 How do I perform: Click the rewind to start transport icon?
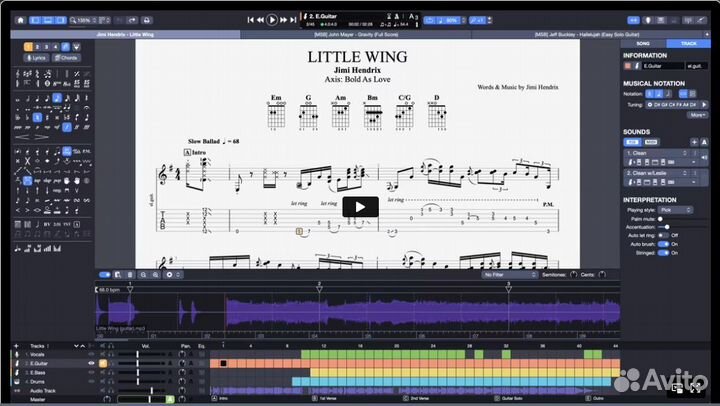coord(250,19)
